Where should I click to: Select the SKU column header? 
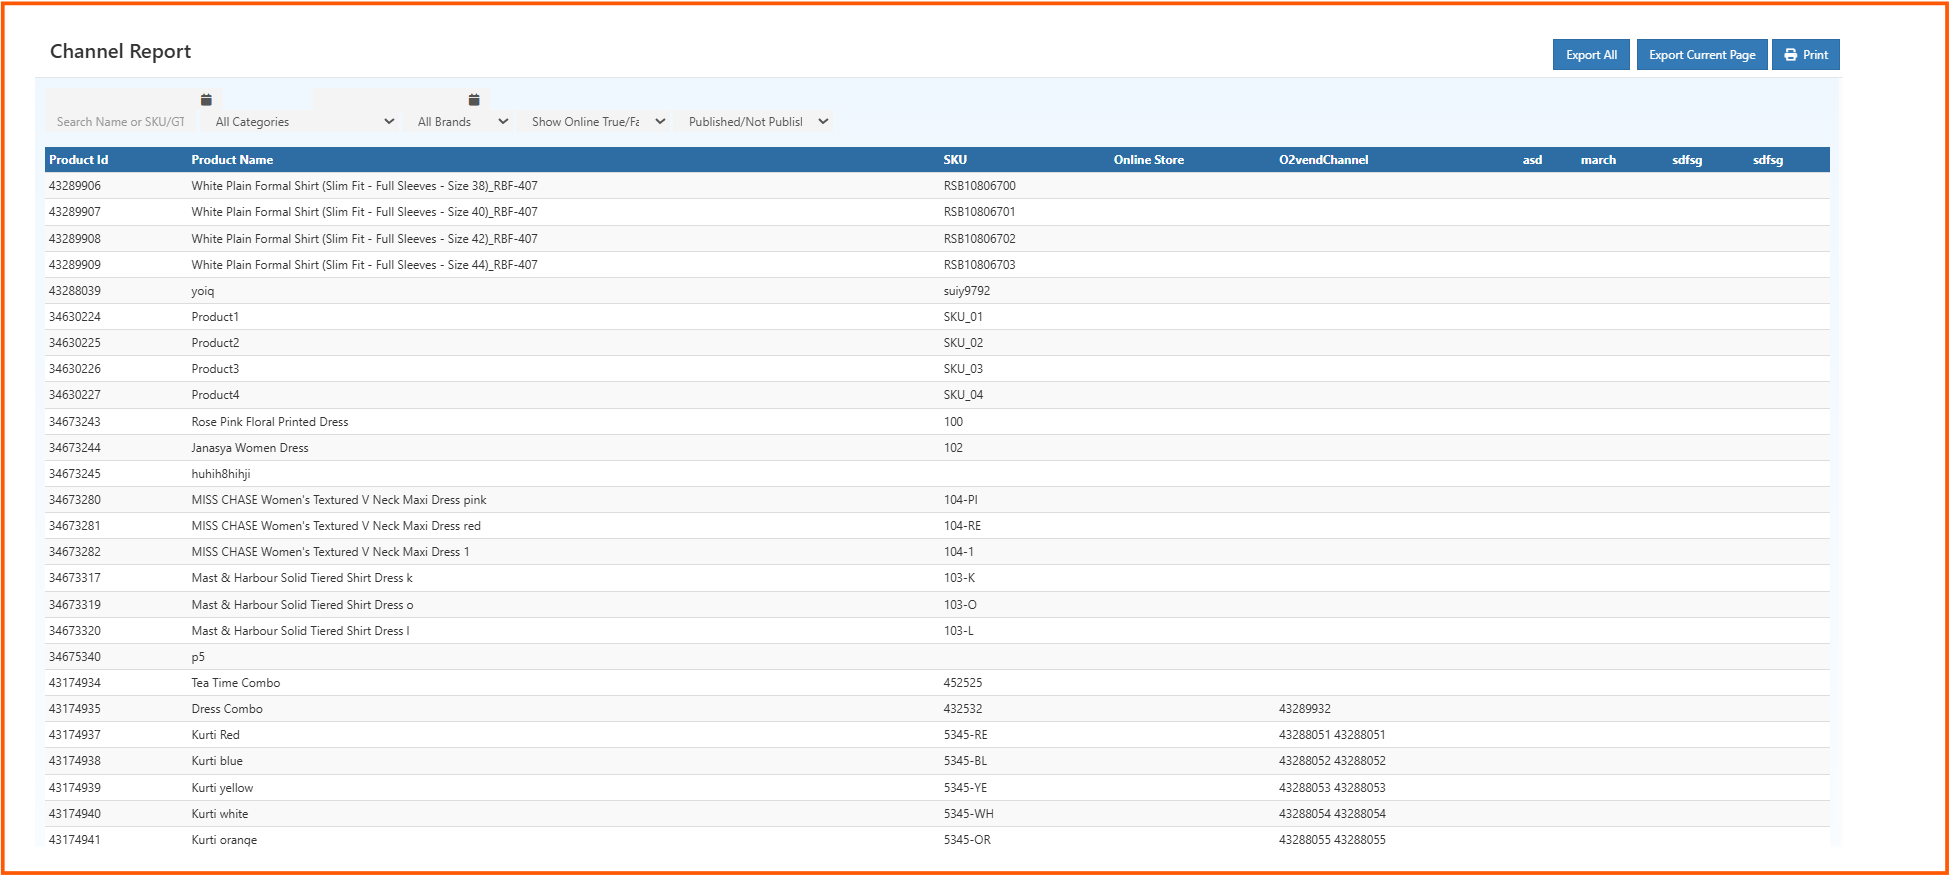tap(955, 160)
